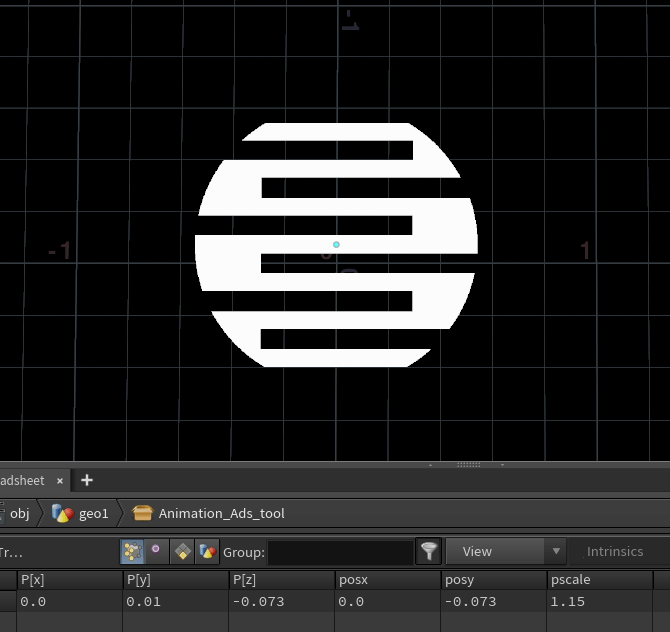Show point attributes in the spreadsheet

point(132,551)
